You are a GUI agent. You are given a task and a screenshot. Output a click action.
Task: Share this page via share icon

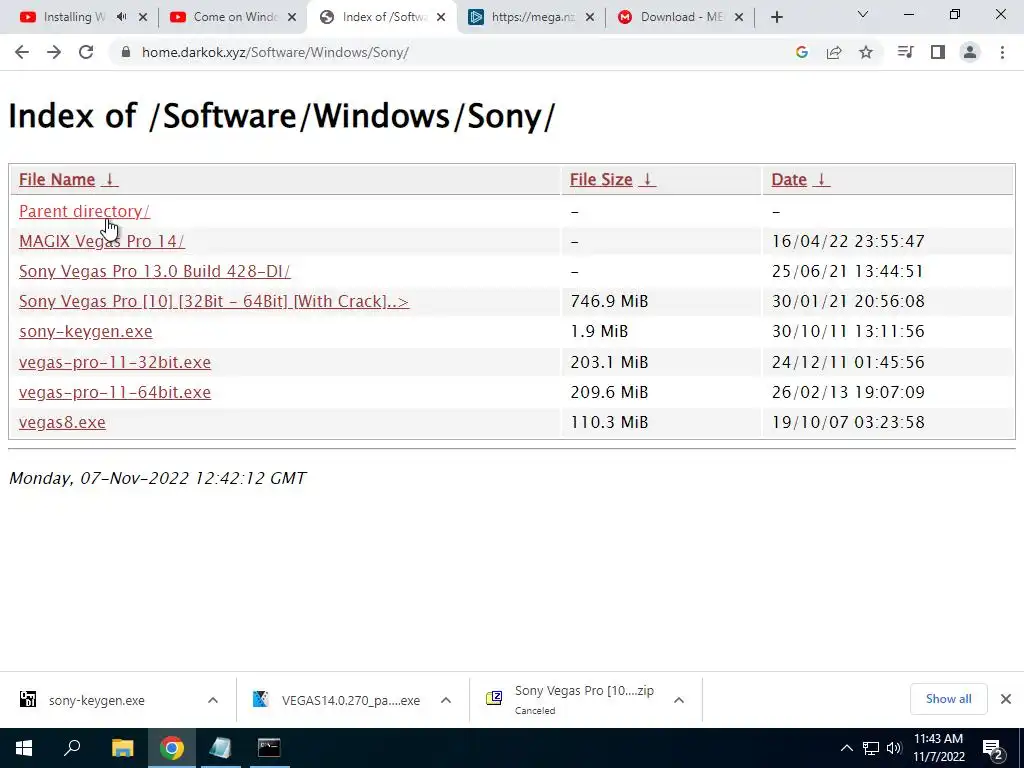coord(834,52)
